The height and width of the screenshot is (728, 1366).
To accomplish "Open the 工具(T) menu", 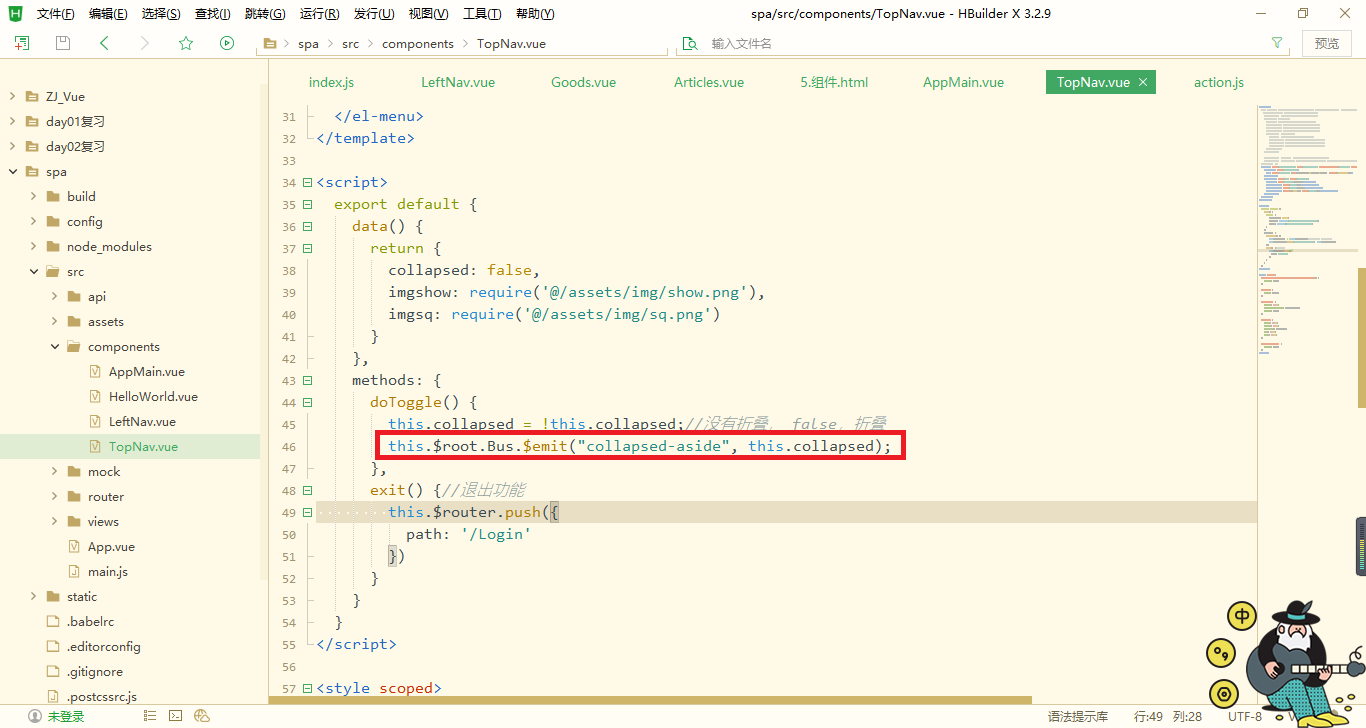I will [482, 14].
